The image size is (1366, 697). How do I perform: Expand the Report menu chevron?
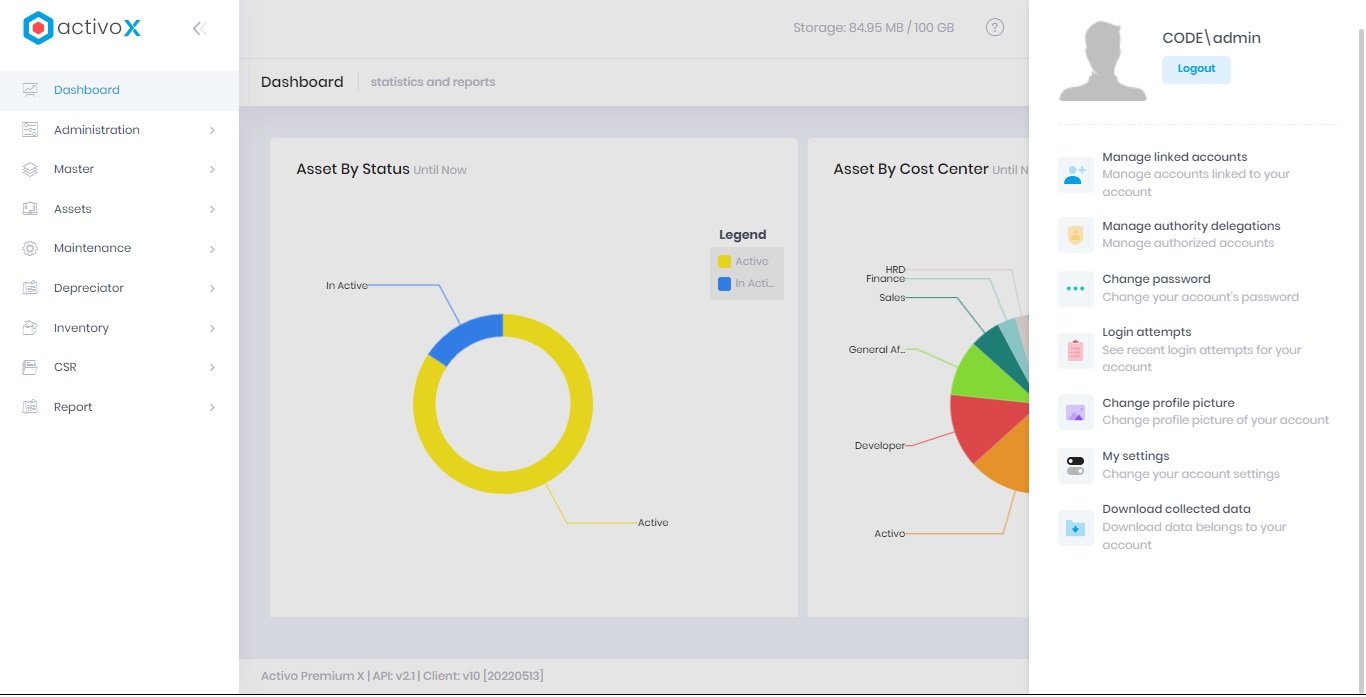click(x=212, y=407)
